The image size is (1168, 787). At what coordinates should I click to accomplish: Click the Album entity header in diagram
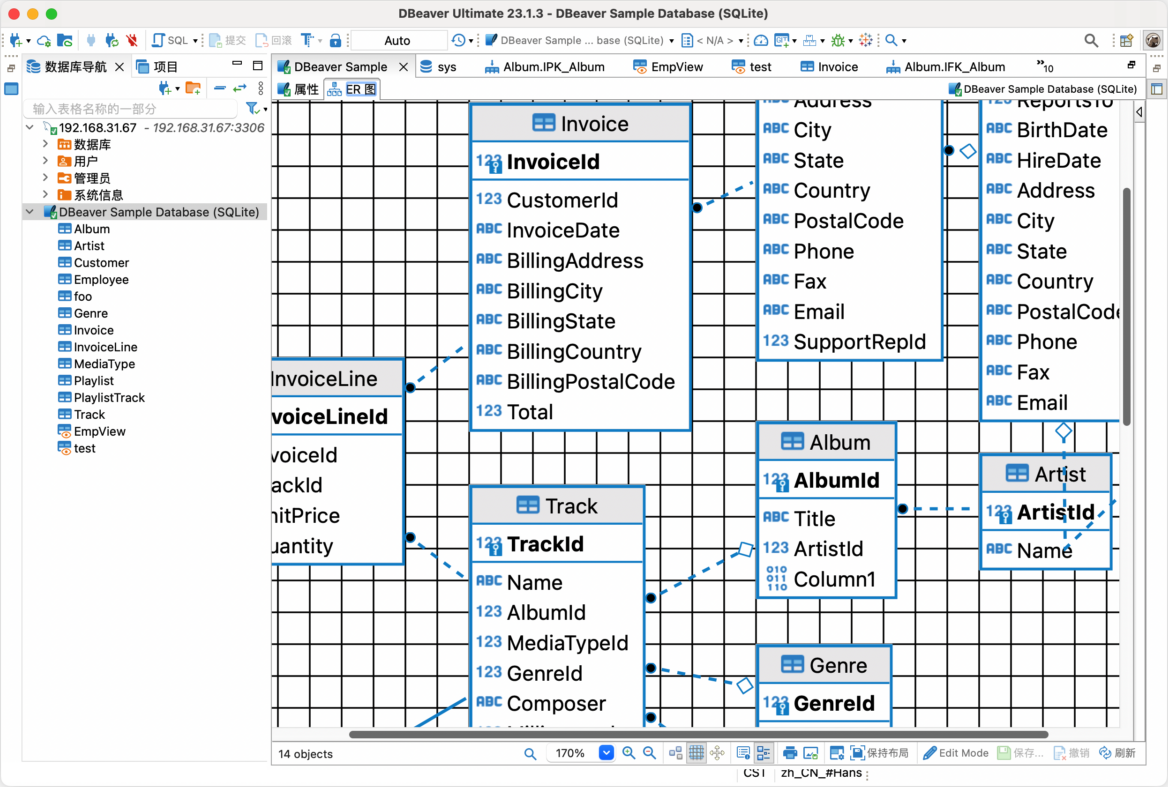[x=825, y=442]
